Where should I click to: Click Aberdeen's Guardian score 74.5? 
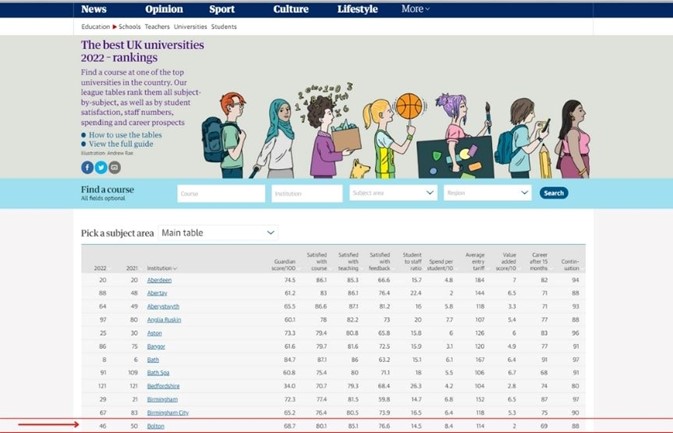pos(290,280)
